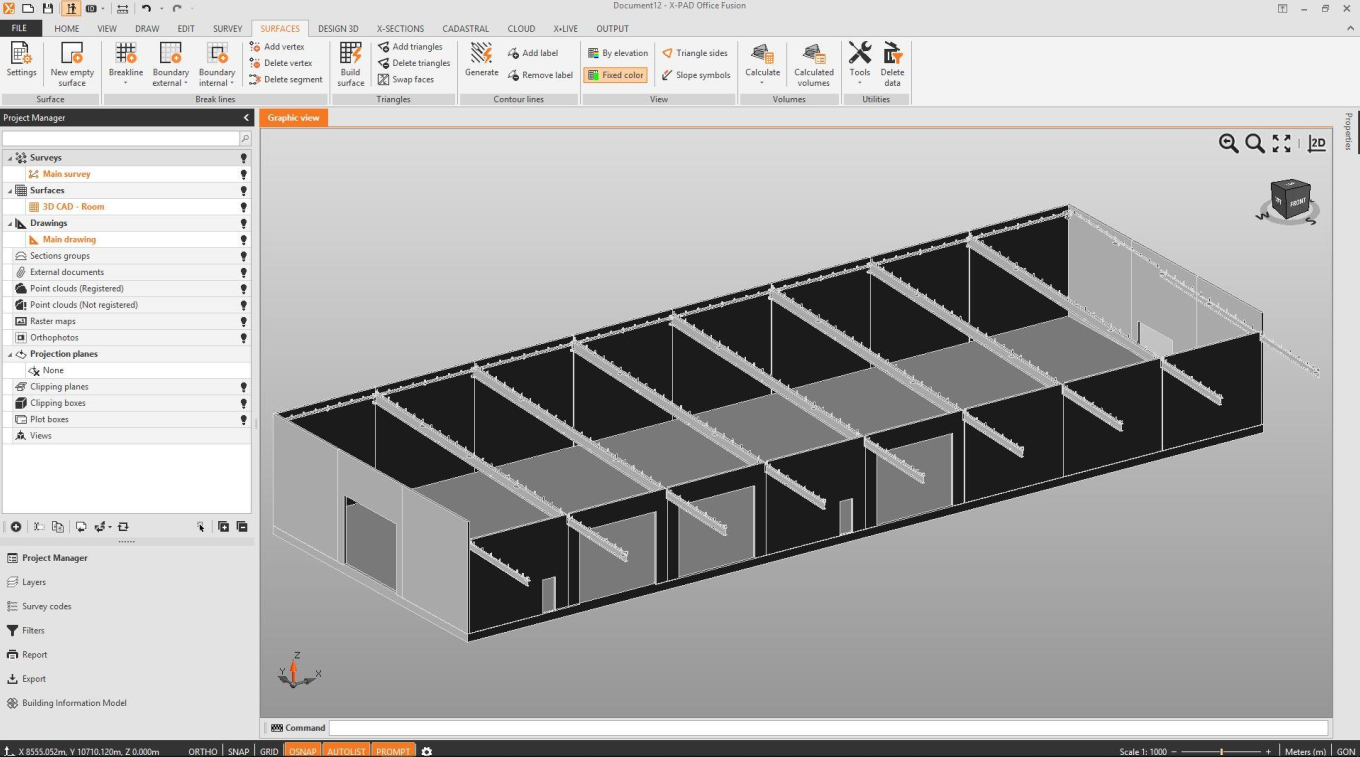The height and width of the screenshot is (757, 1360).
Task: Collapse the Surfaces tree node
Action: [x=10, y=191]
